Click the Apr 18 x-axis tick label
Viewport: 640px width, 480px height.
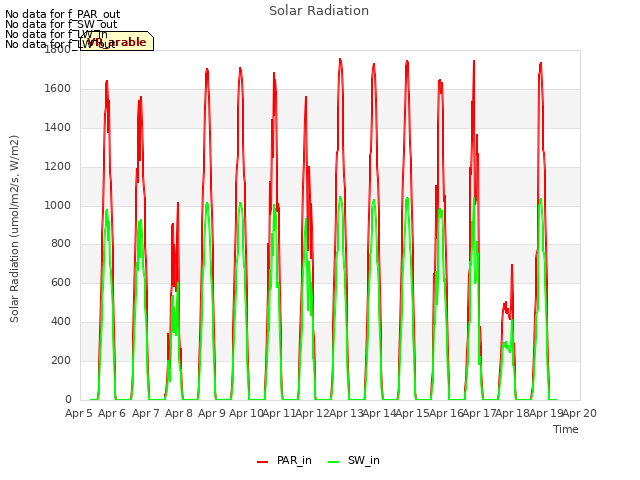513,413
